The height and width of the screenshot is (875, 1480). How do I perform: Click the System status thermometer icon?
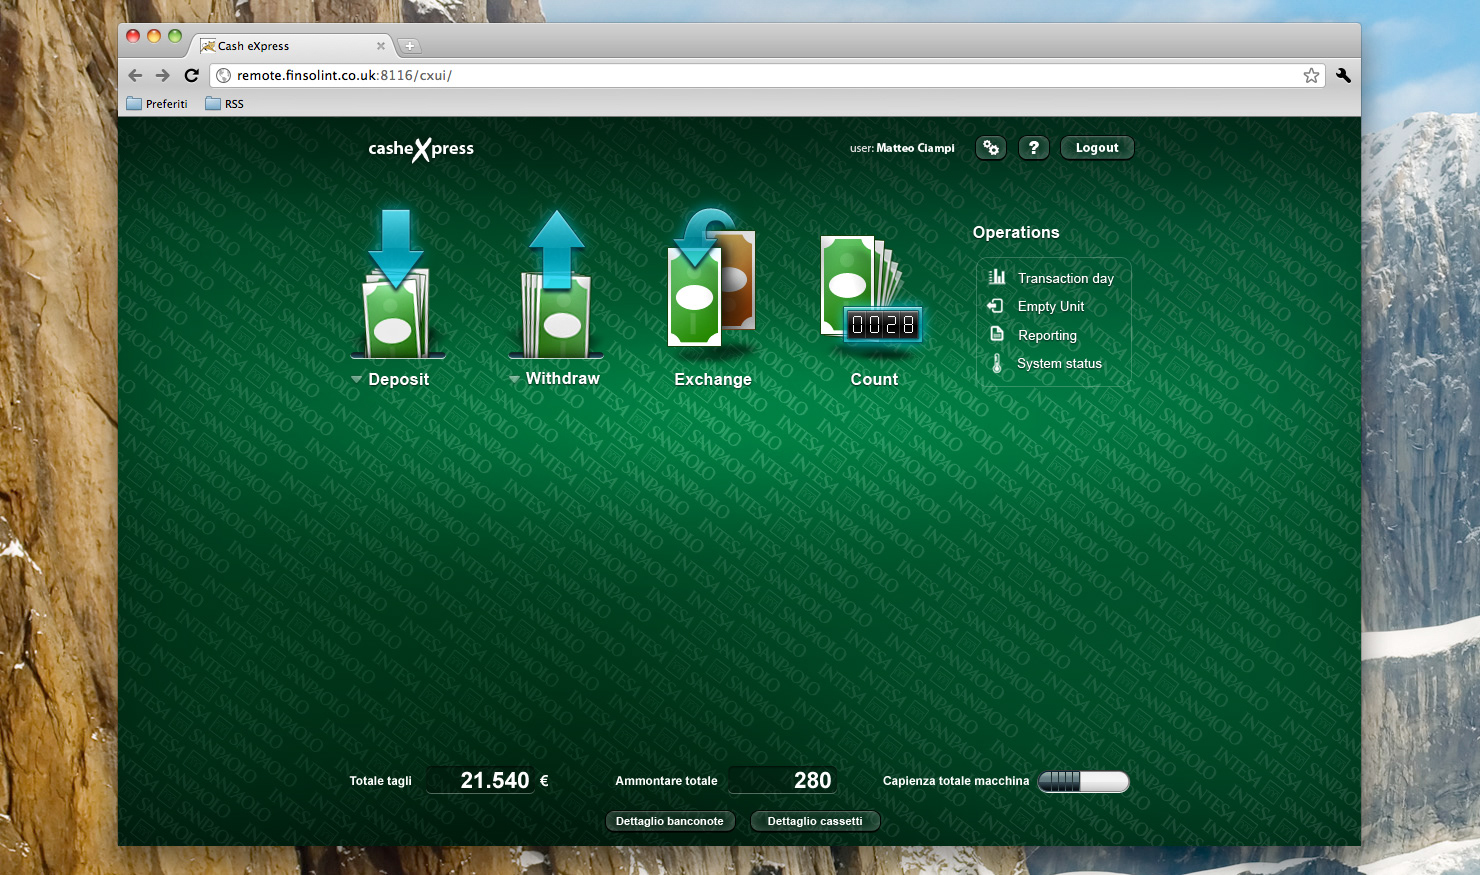[997, 363]
